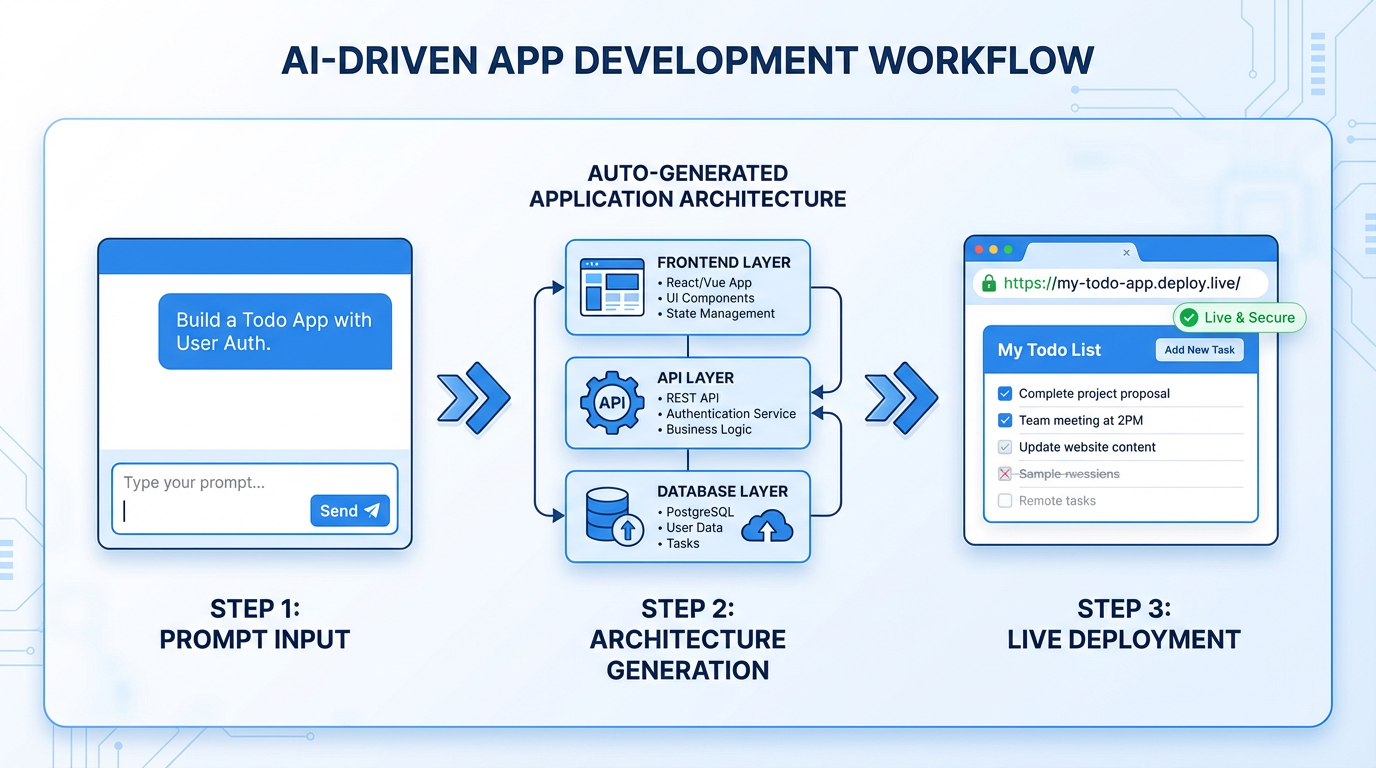
Task: Click the cloud upload icon in Database Layer
Action: click(x=767, y=525)
